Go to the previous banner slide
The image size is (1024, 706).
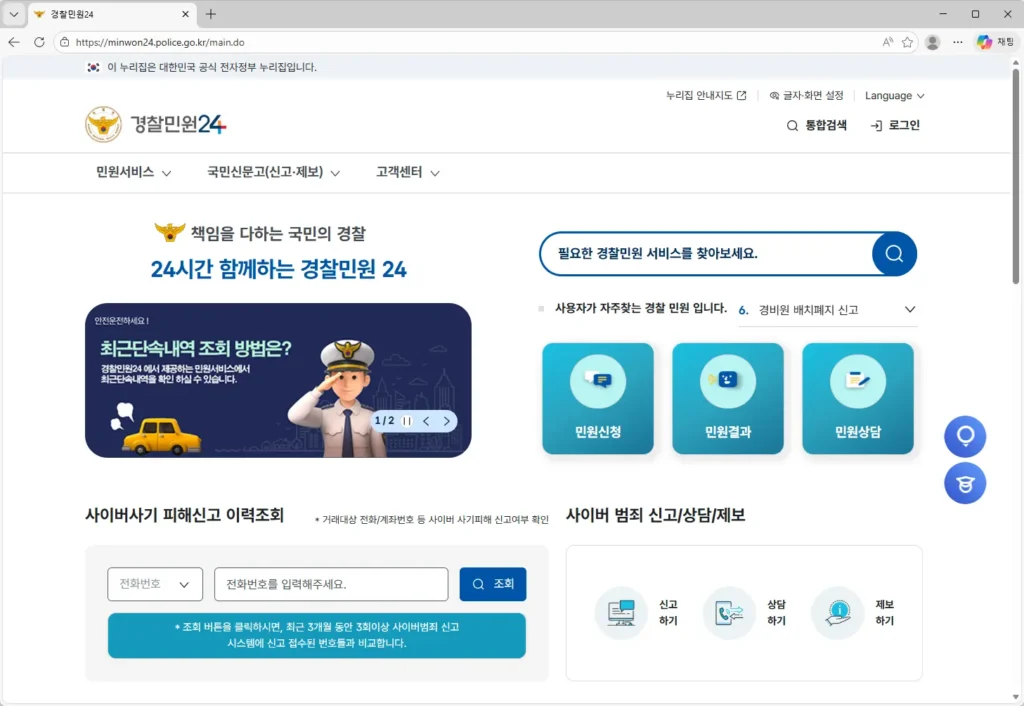tap(426, 421)
